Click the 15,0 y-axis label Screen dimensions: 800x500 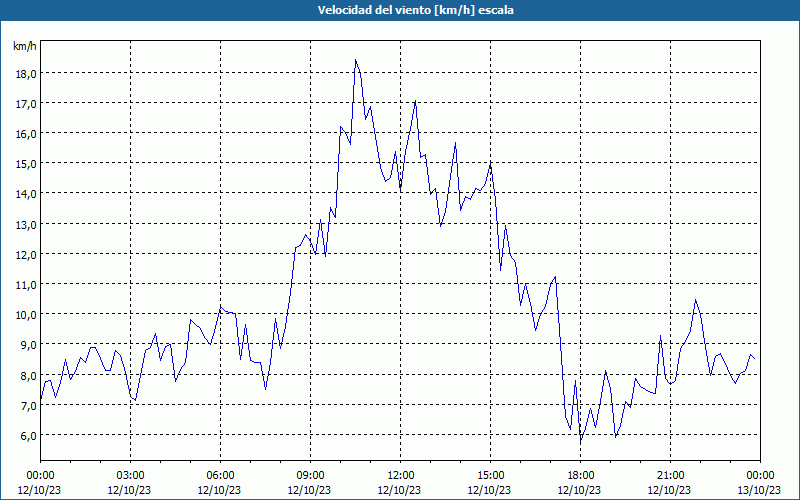(x=26, y=164)
